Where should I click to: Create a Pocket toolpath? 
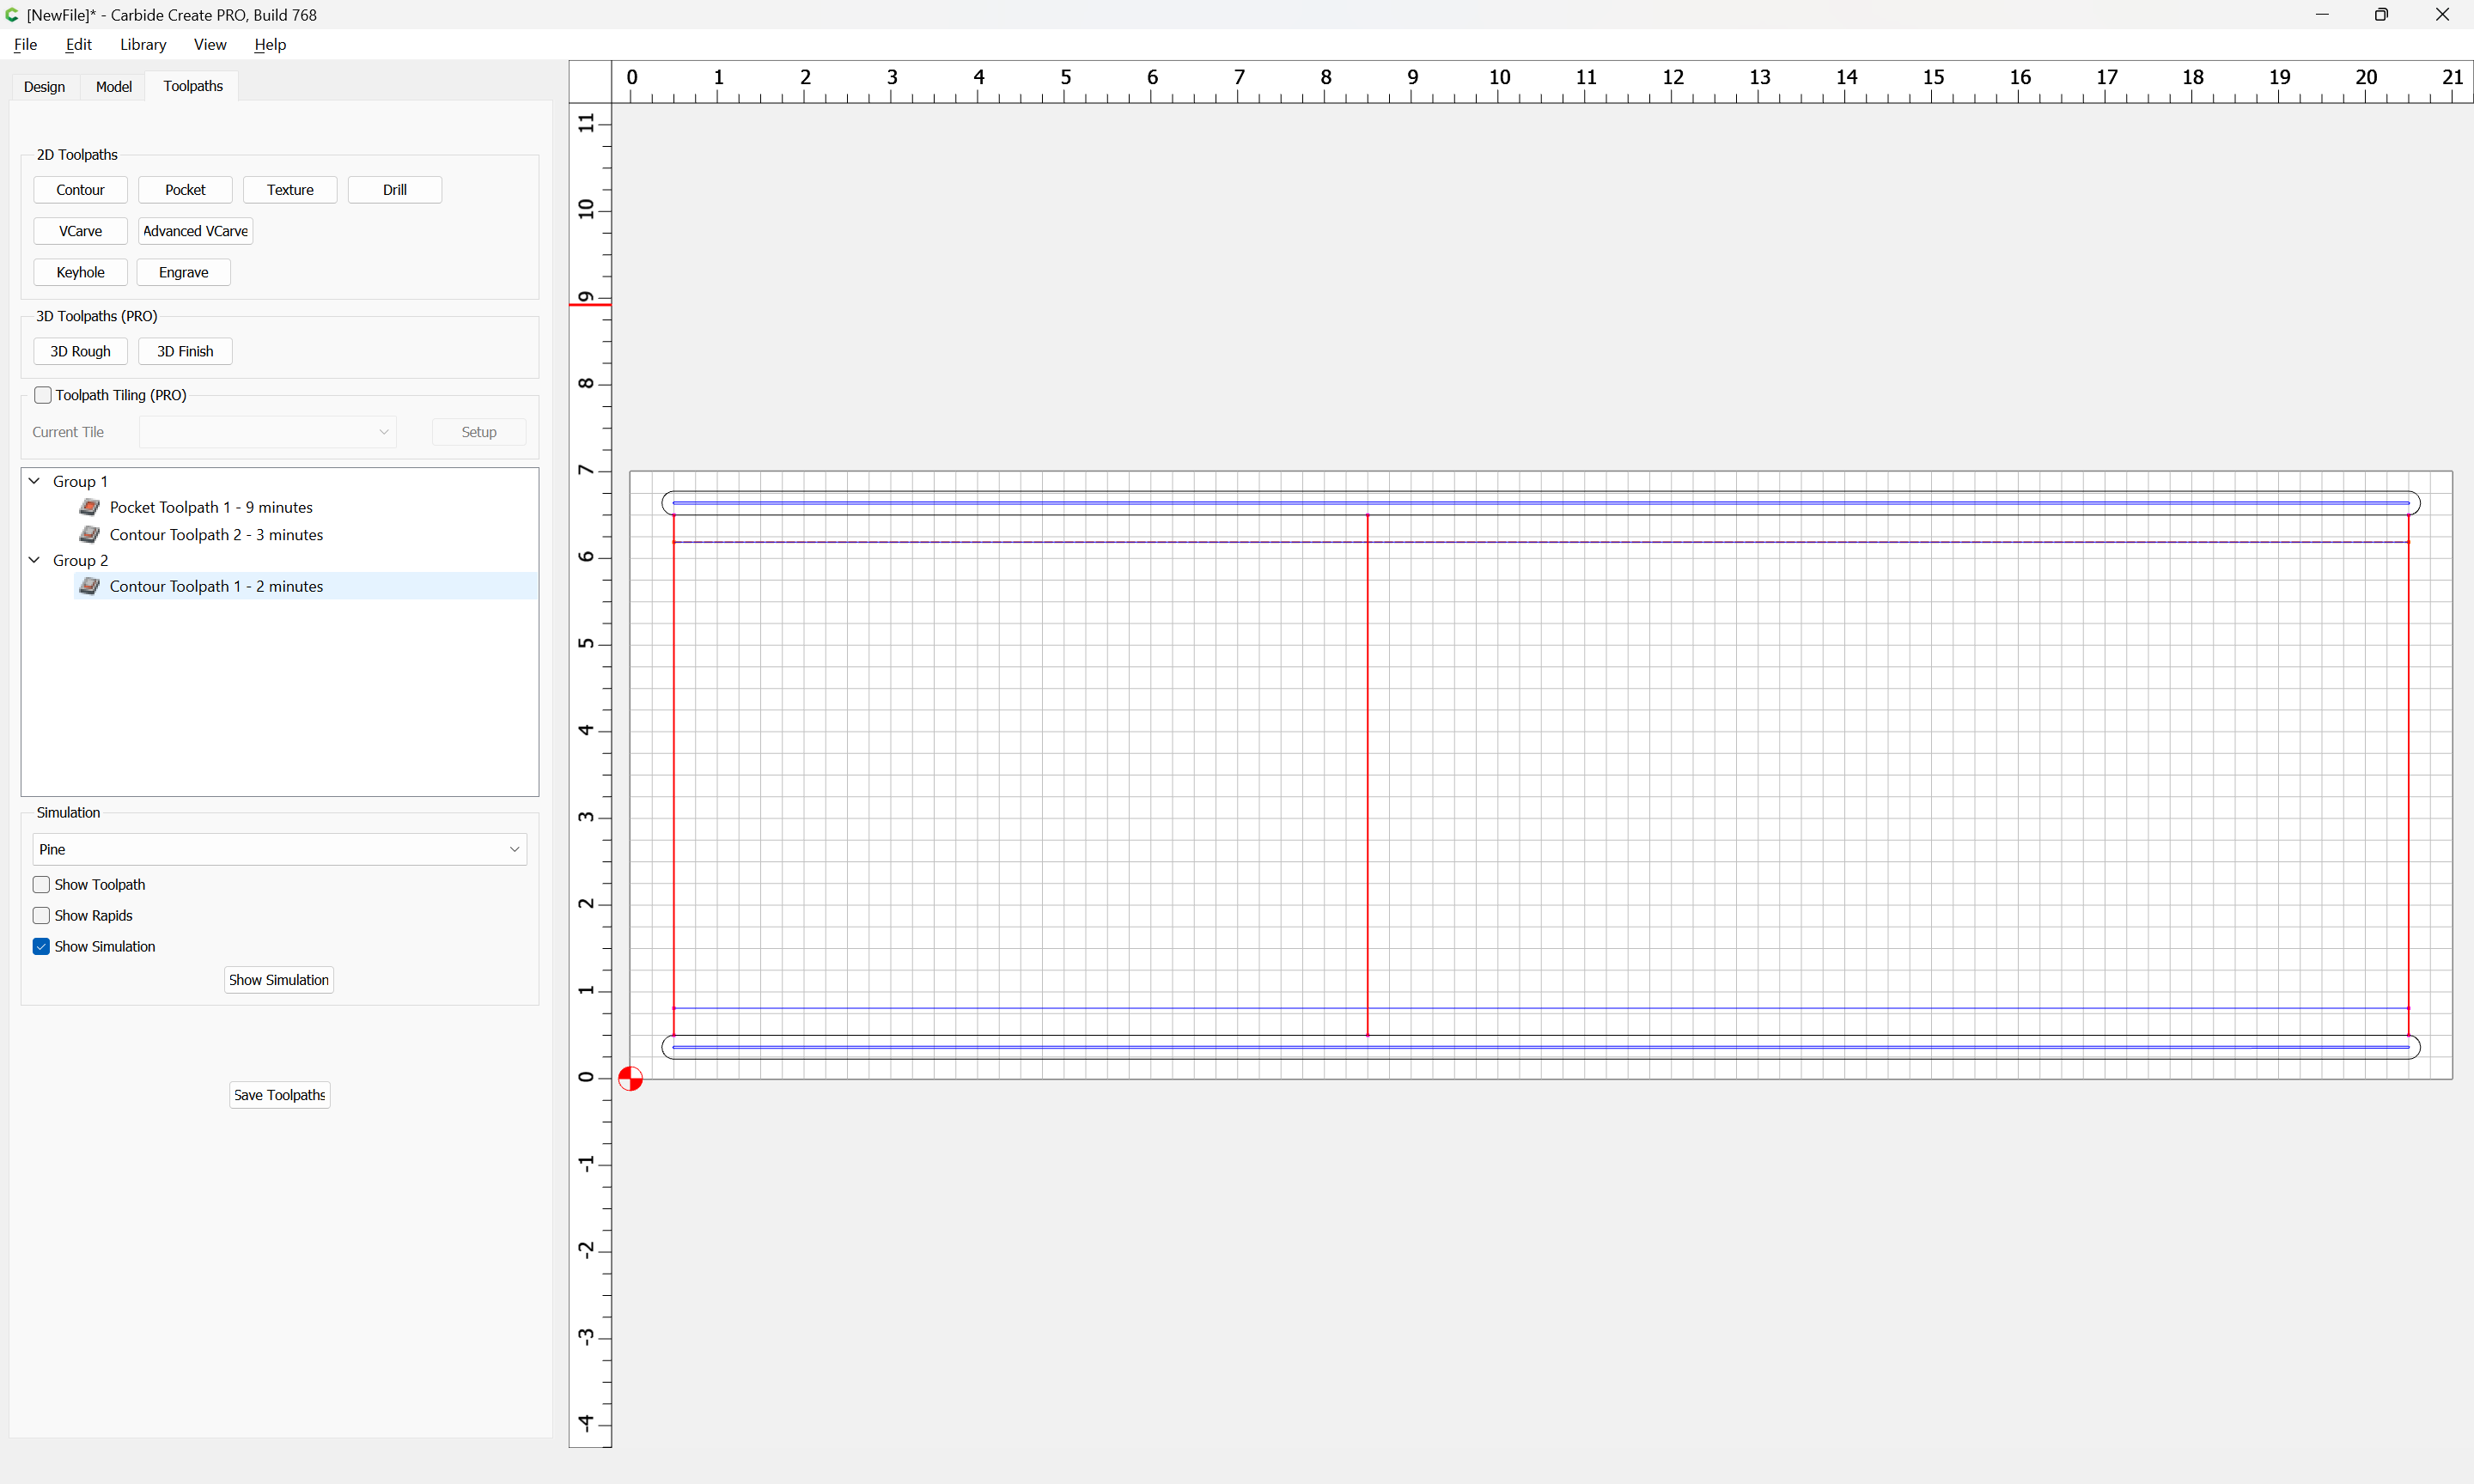pyautogui.click(x=185, y=190)
